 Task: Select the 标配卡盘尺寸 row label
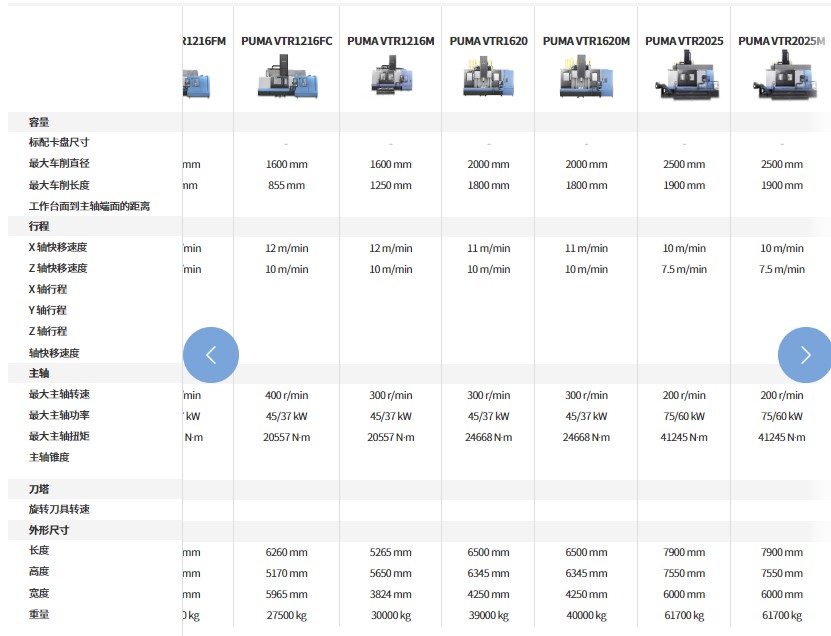point(59,142)
